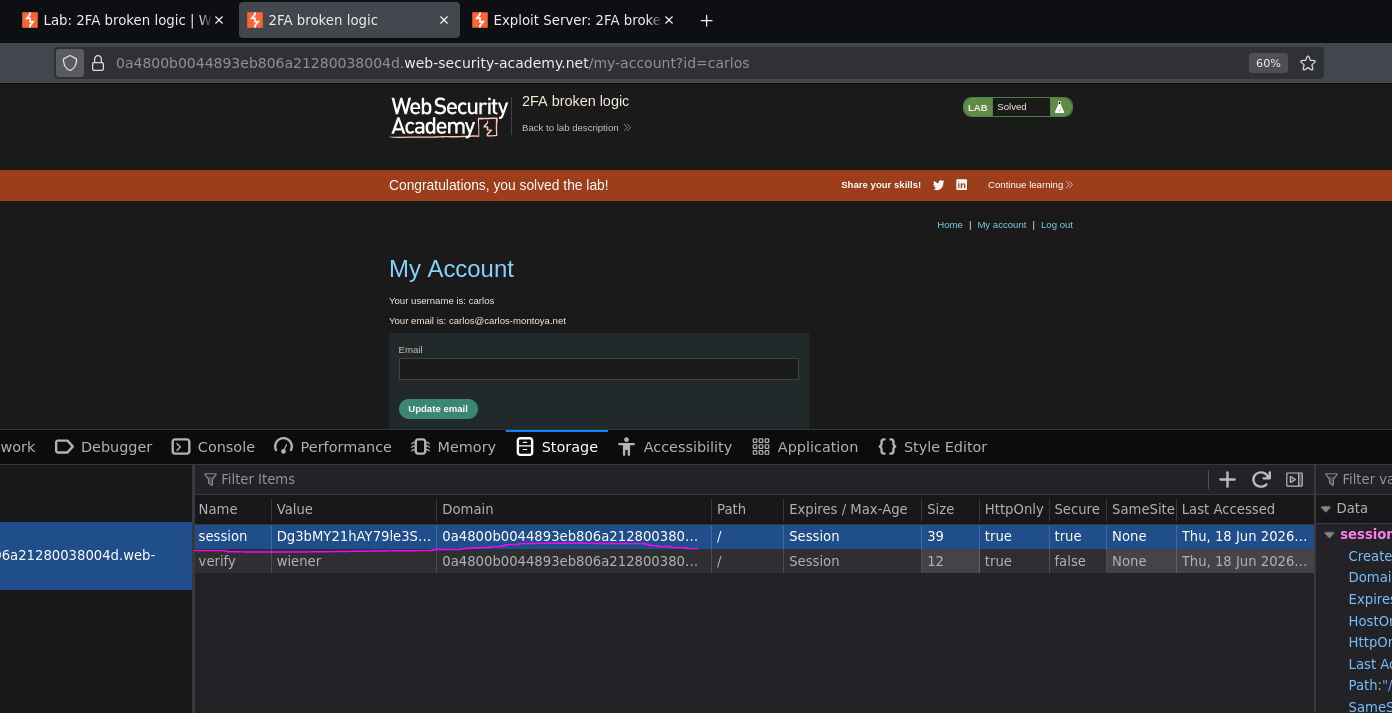Image resolution: width=1392 pixels, height=713 pixels.
Task: Open a new browser tab with plus icon
Action: tap(706, 20)
